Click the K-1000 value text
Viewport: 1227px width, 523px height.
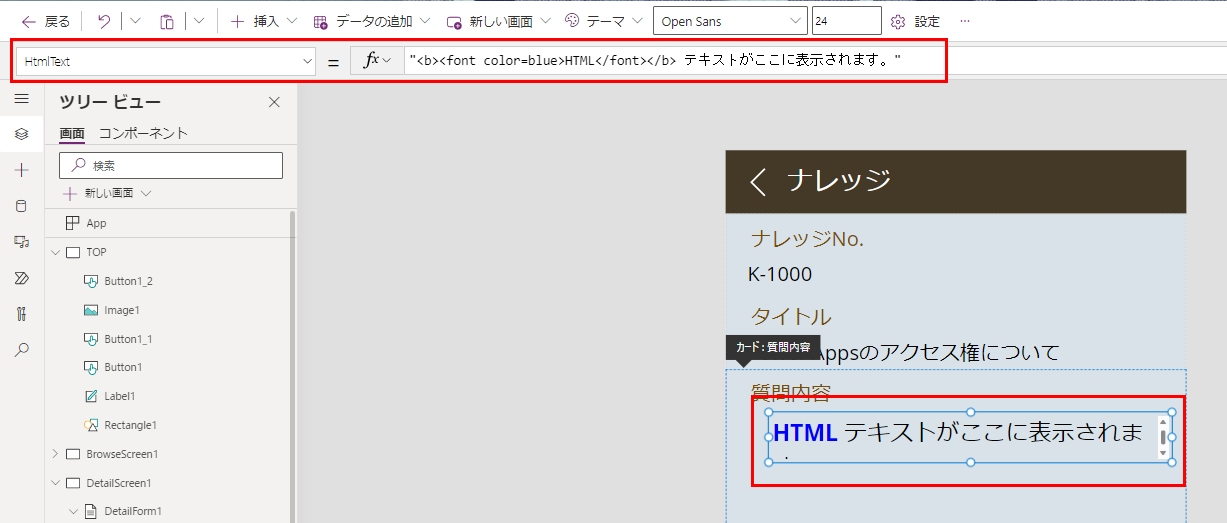tap(780, 274)
